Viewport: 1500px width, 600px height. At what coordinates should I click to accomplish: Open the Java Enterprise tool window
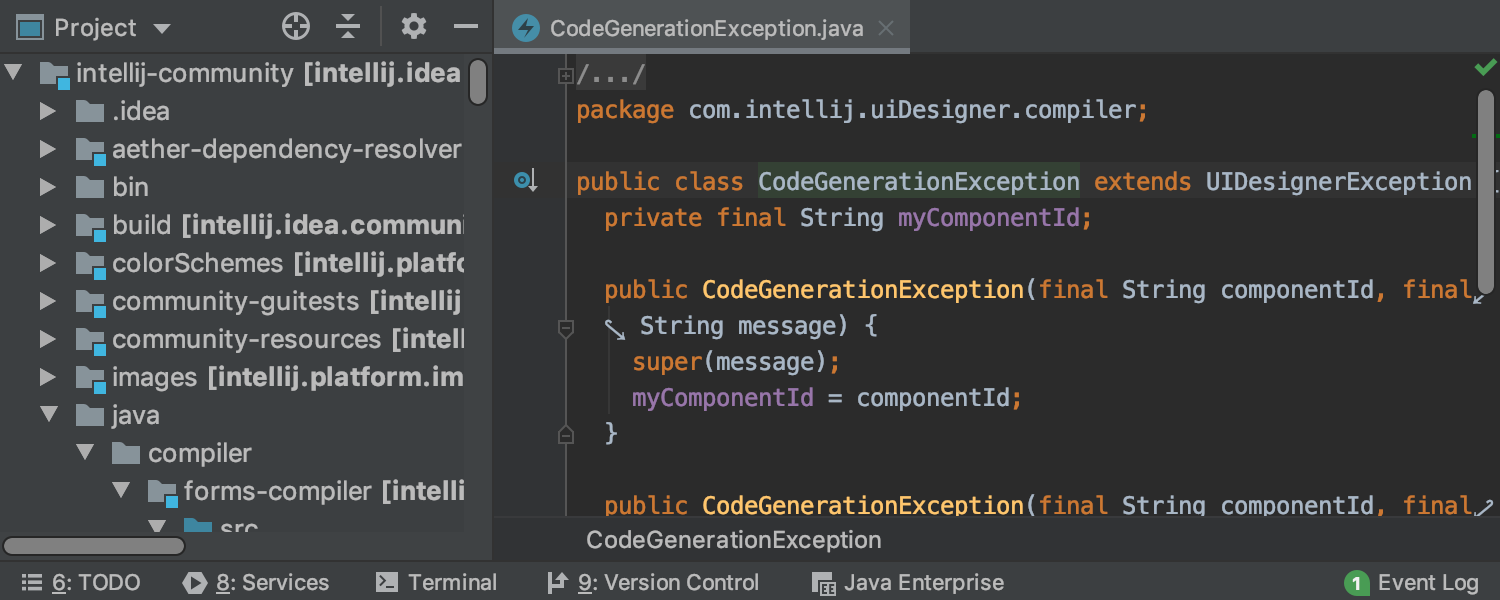coord(906,582)
